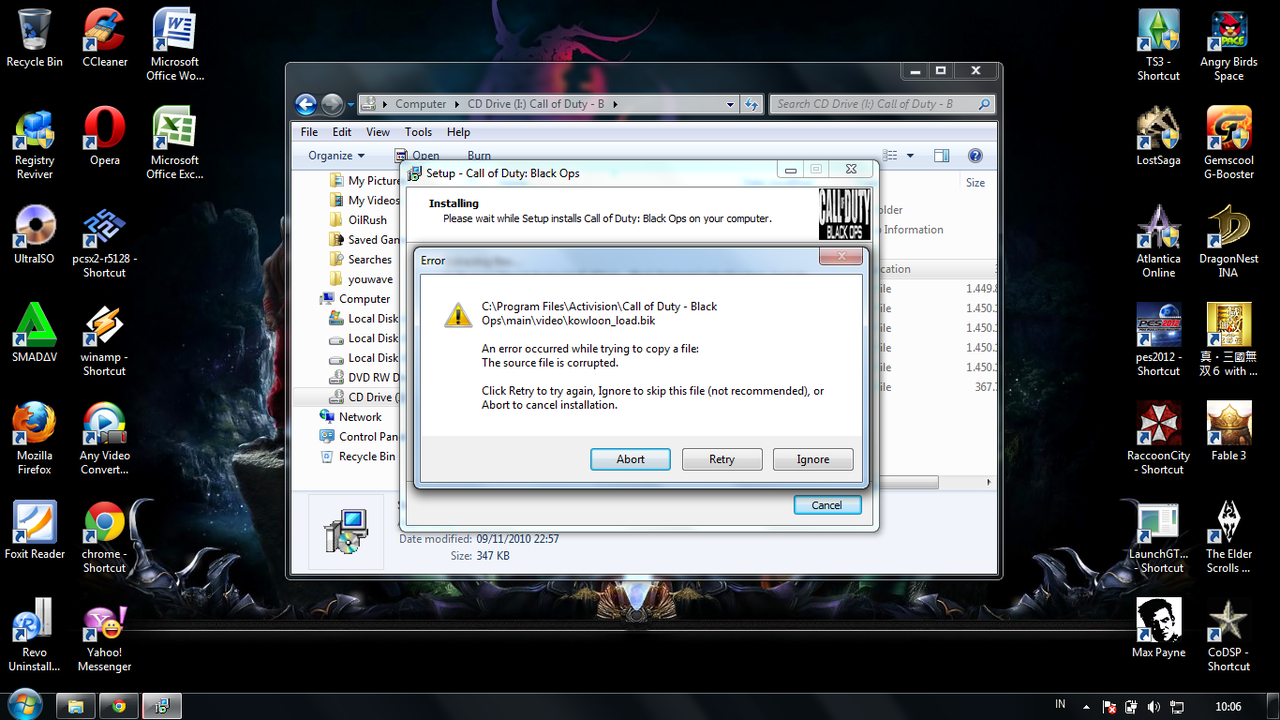This screenshot has width=1280, height=720.
Task: Open the Edit menu in Explorer
Action: click(342, 132)
